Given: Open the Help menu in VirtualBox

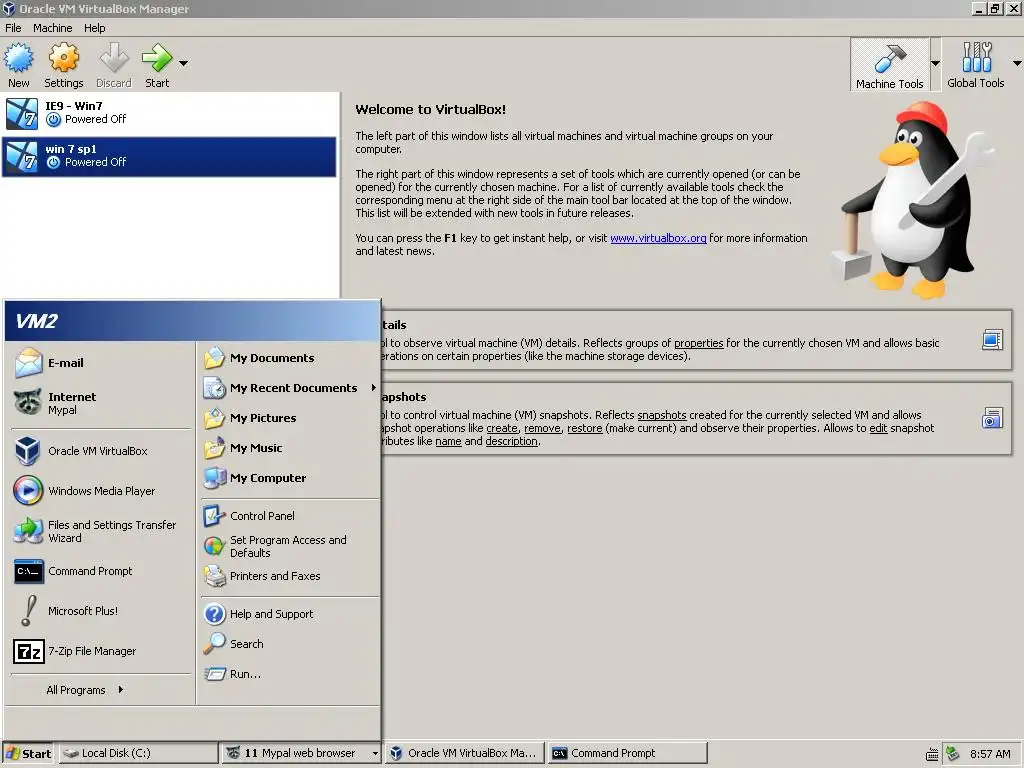Looking at the screenshot, I should pos(94,28).
